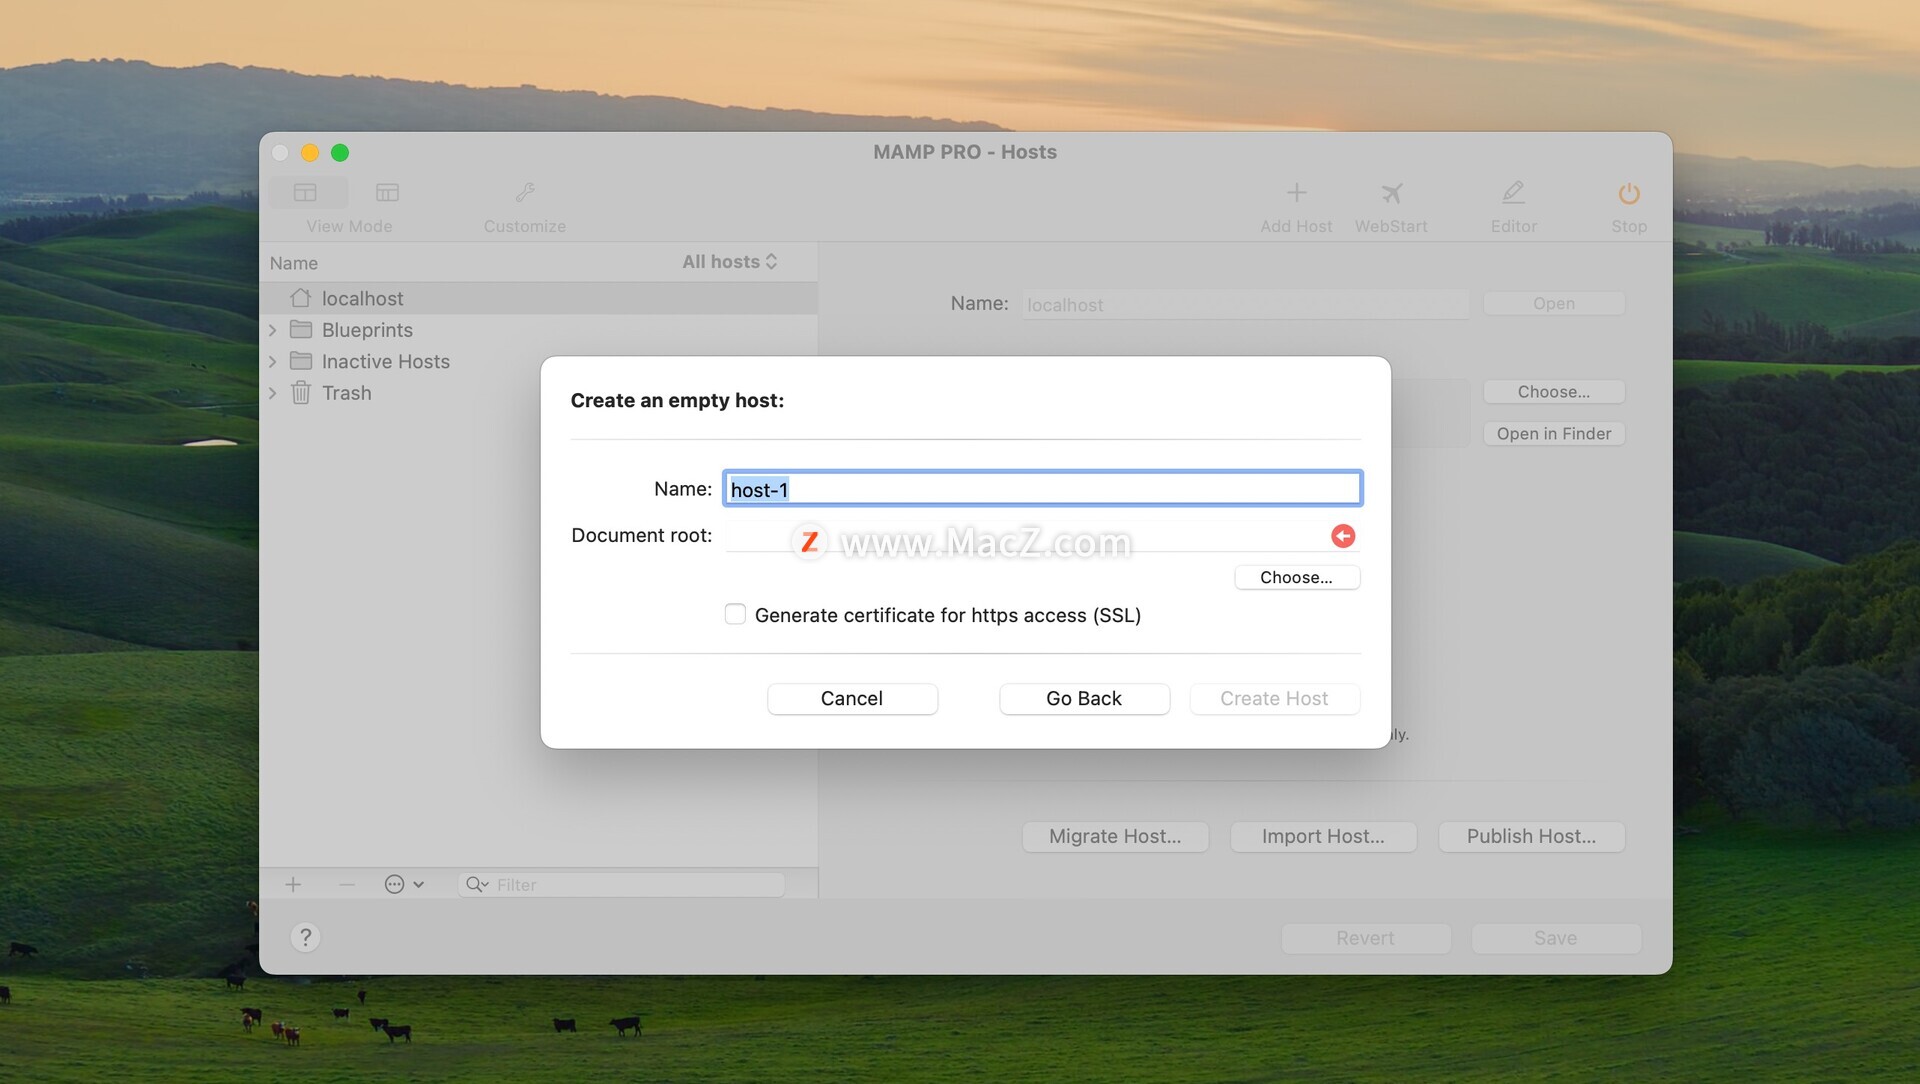Click the green zoom window button
Viewport: 1920px width, 1084px height.
click(340, 152)
